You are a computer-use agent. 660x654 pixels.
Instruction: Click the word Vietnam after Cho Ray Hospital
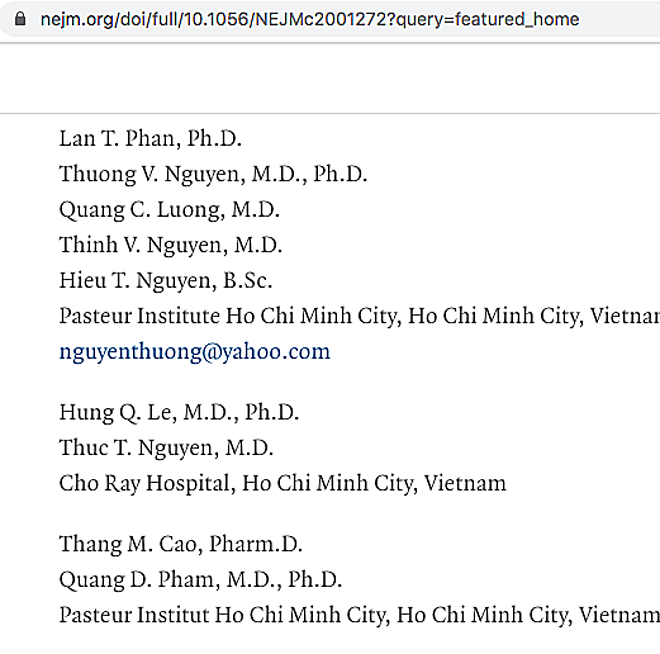(x=465, y=483)
